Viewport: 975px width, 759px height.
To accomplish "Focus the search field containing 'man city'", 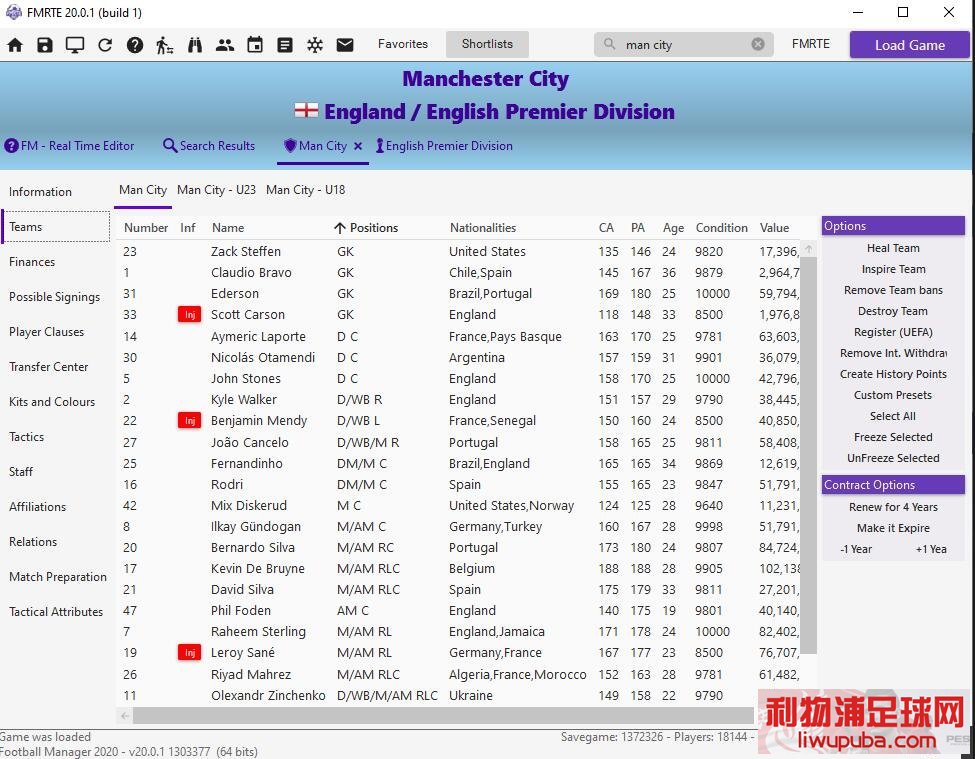I will pyautogui.click(x=684, y=45).
